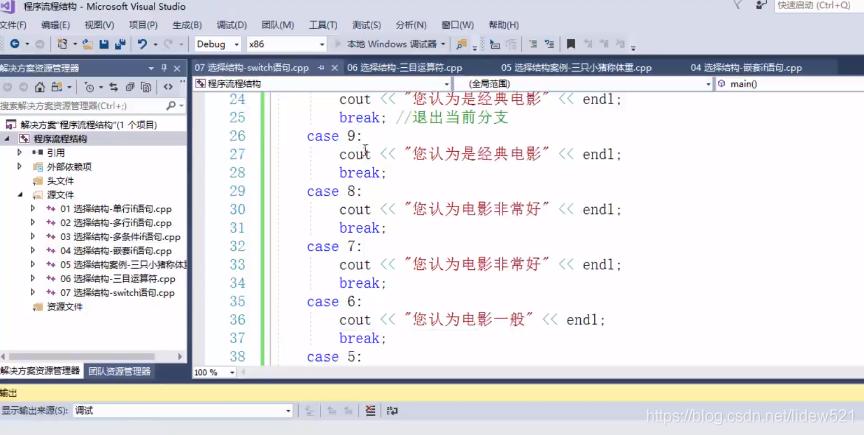This screenshot has height=435, width=864.
Task: Switch to the 04 选择结构-嵌套if语句.cpp tab
Action: point(746,68)
